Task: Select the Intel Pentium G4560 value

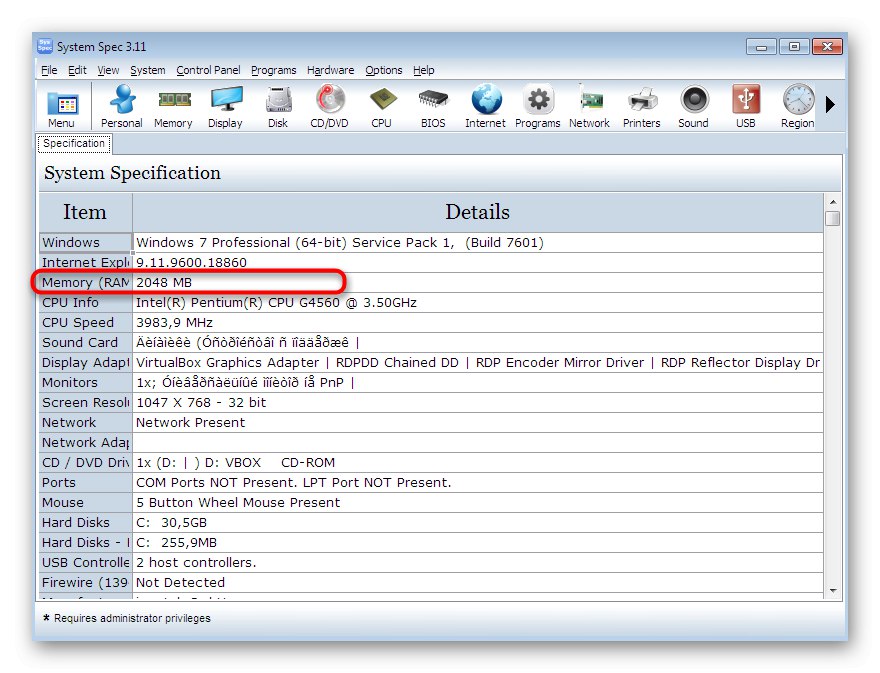Action: click(x=478, y=303)
